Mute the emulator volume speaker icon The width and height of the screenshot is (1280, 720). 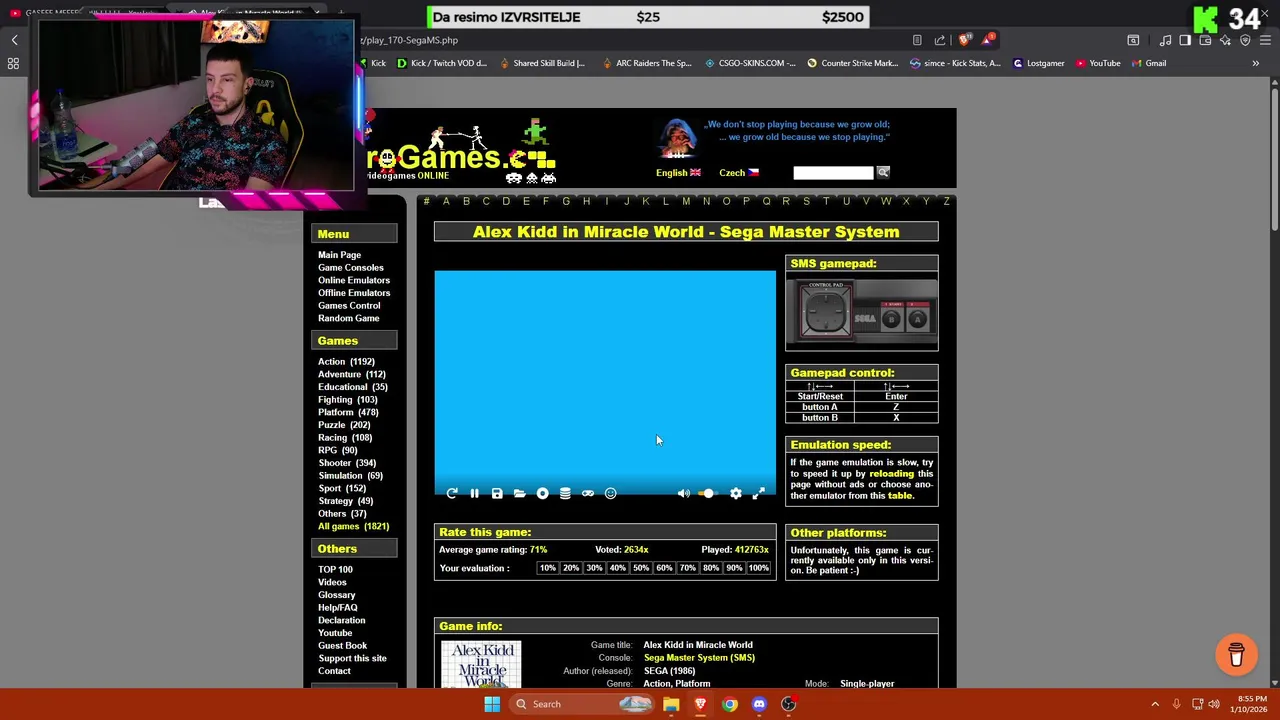(x=684, y=493)
